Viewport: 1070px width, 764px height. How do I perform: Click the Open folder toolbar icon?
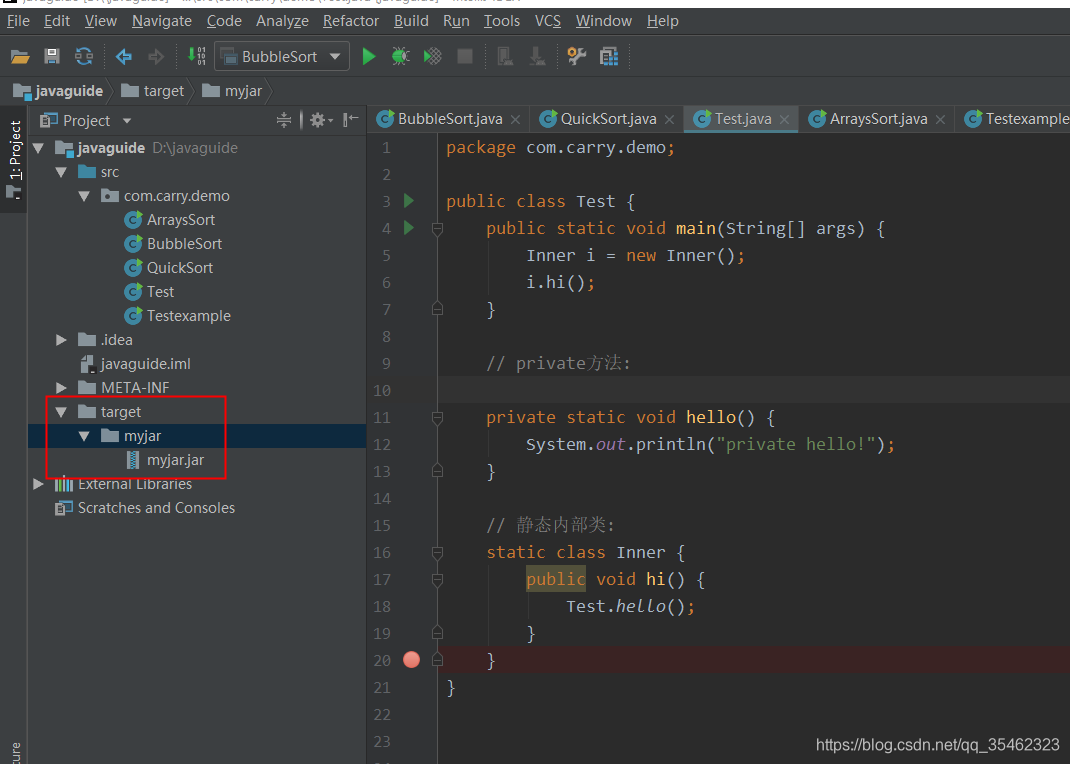[20, 56]
